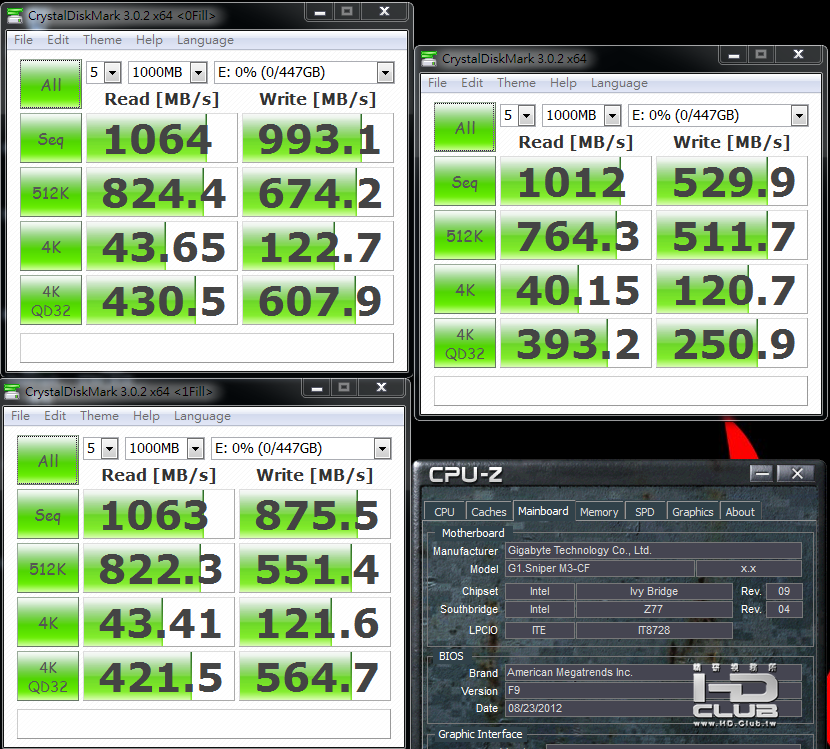The width and height of the screenshot is (830, 749).
Task: Click All button in CrystalDiskMark window without Fill label
Action: coord(465,127)
